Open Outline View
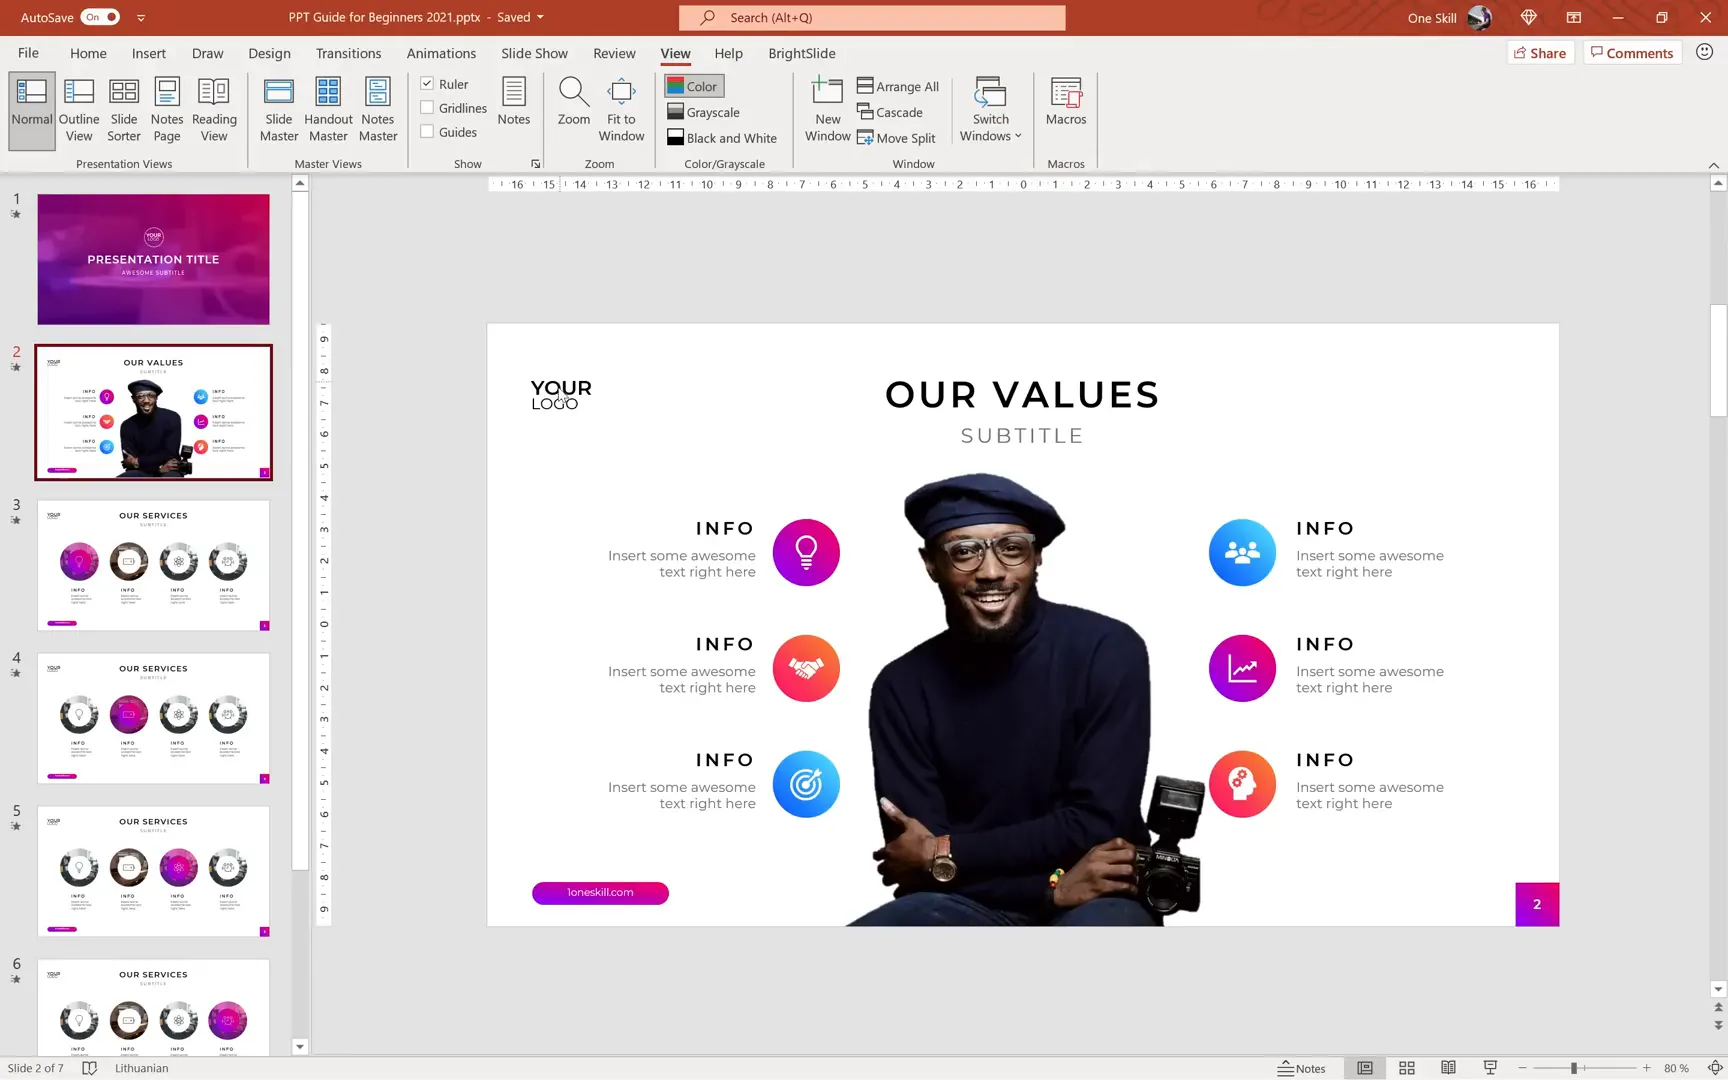This screenshot has width=1728, height=1080. [79, 110]
